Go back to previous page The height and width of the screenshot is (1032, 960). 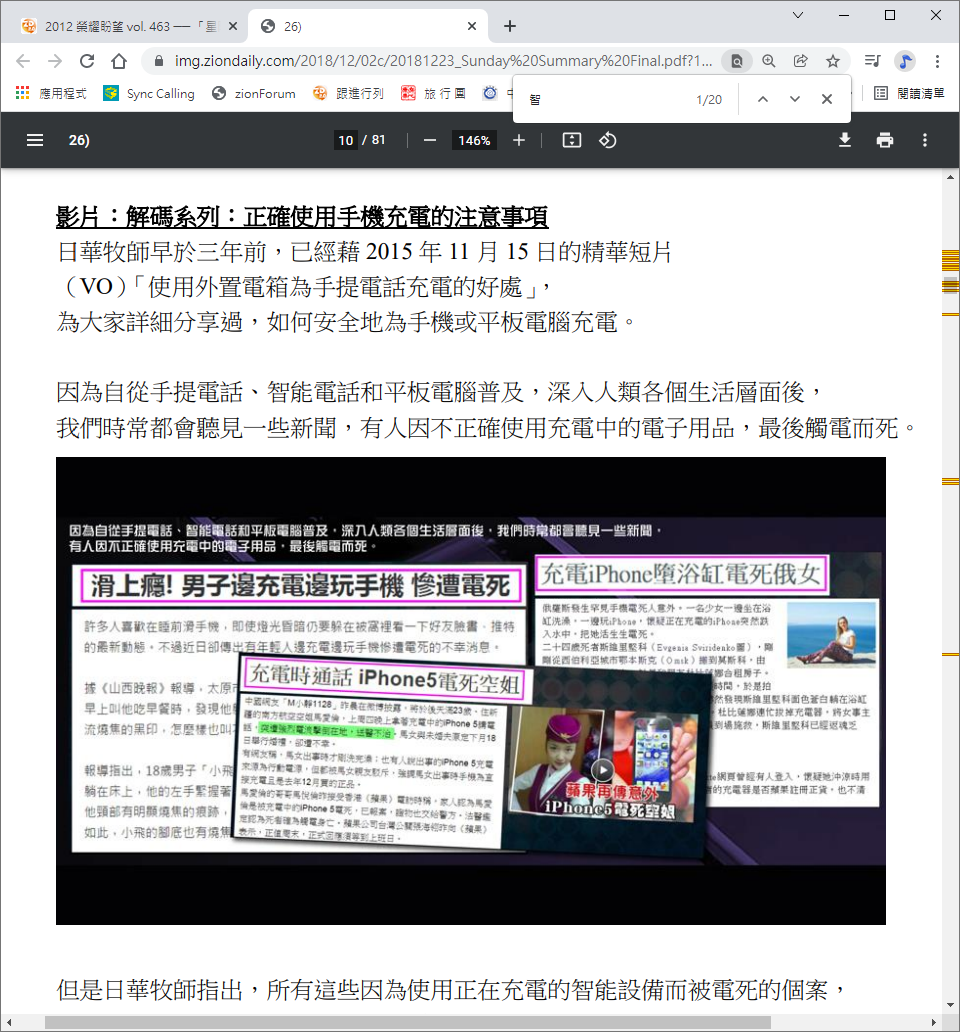tap(23, 61)
